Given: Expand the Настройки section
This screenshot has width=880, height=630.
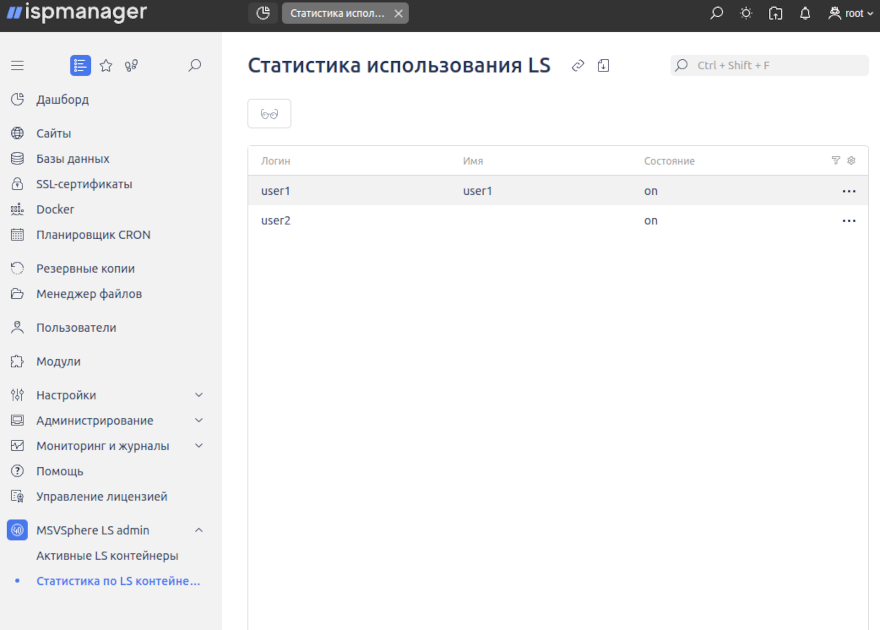Looking at the screenshot, I should pos(110,394).
